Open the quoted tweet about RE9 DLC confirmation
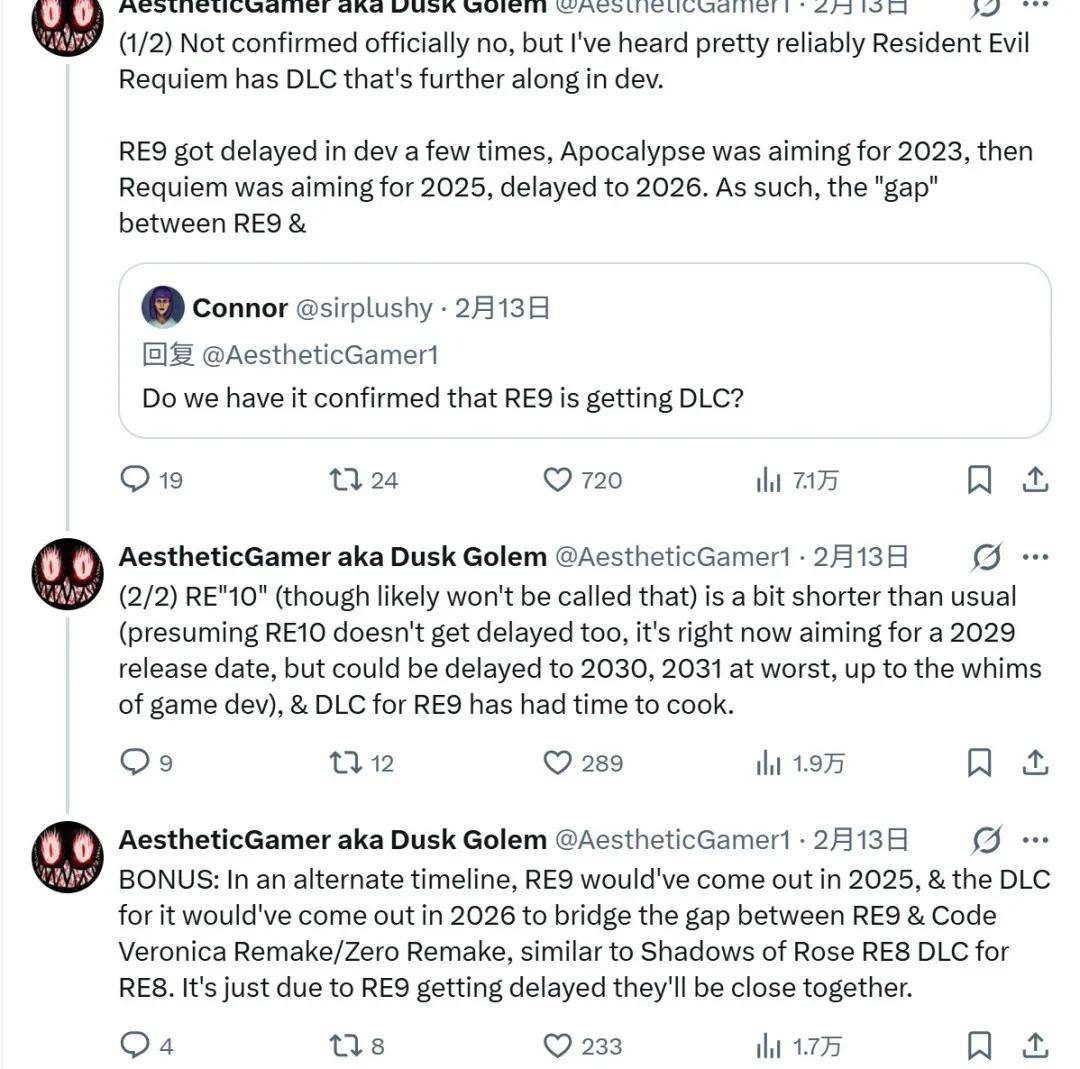Screen dimensions: 1080x1069 click(584, 398)
